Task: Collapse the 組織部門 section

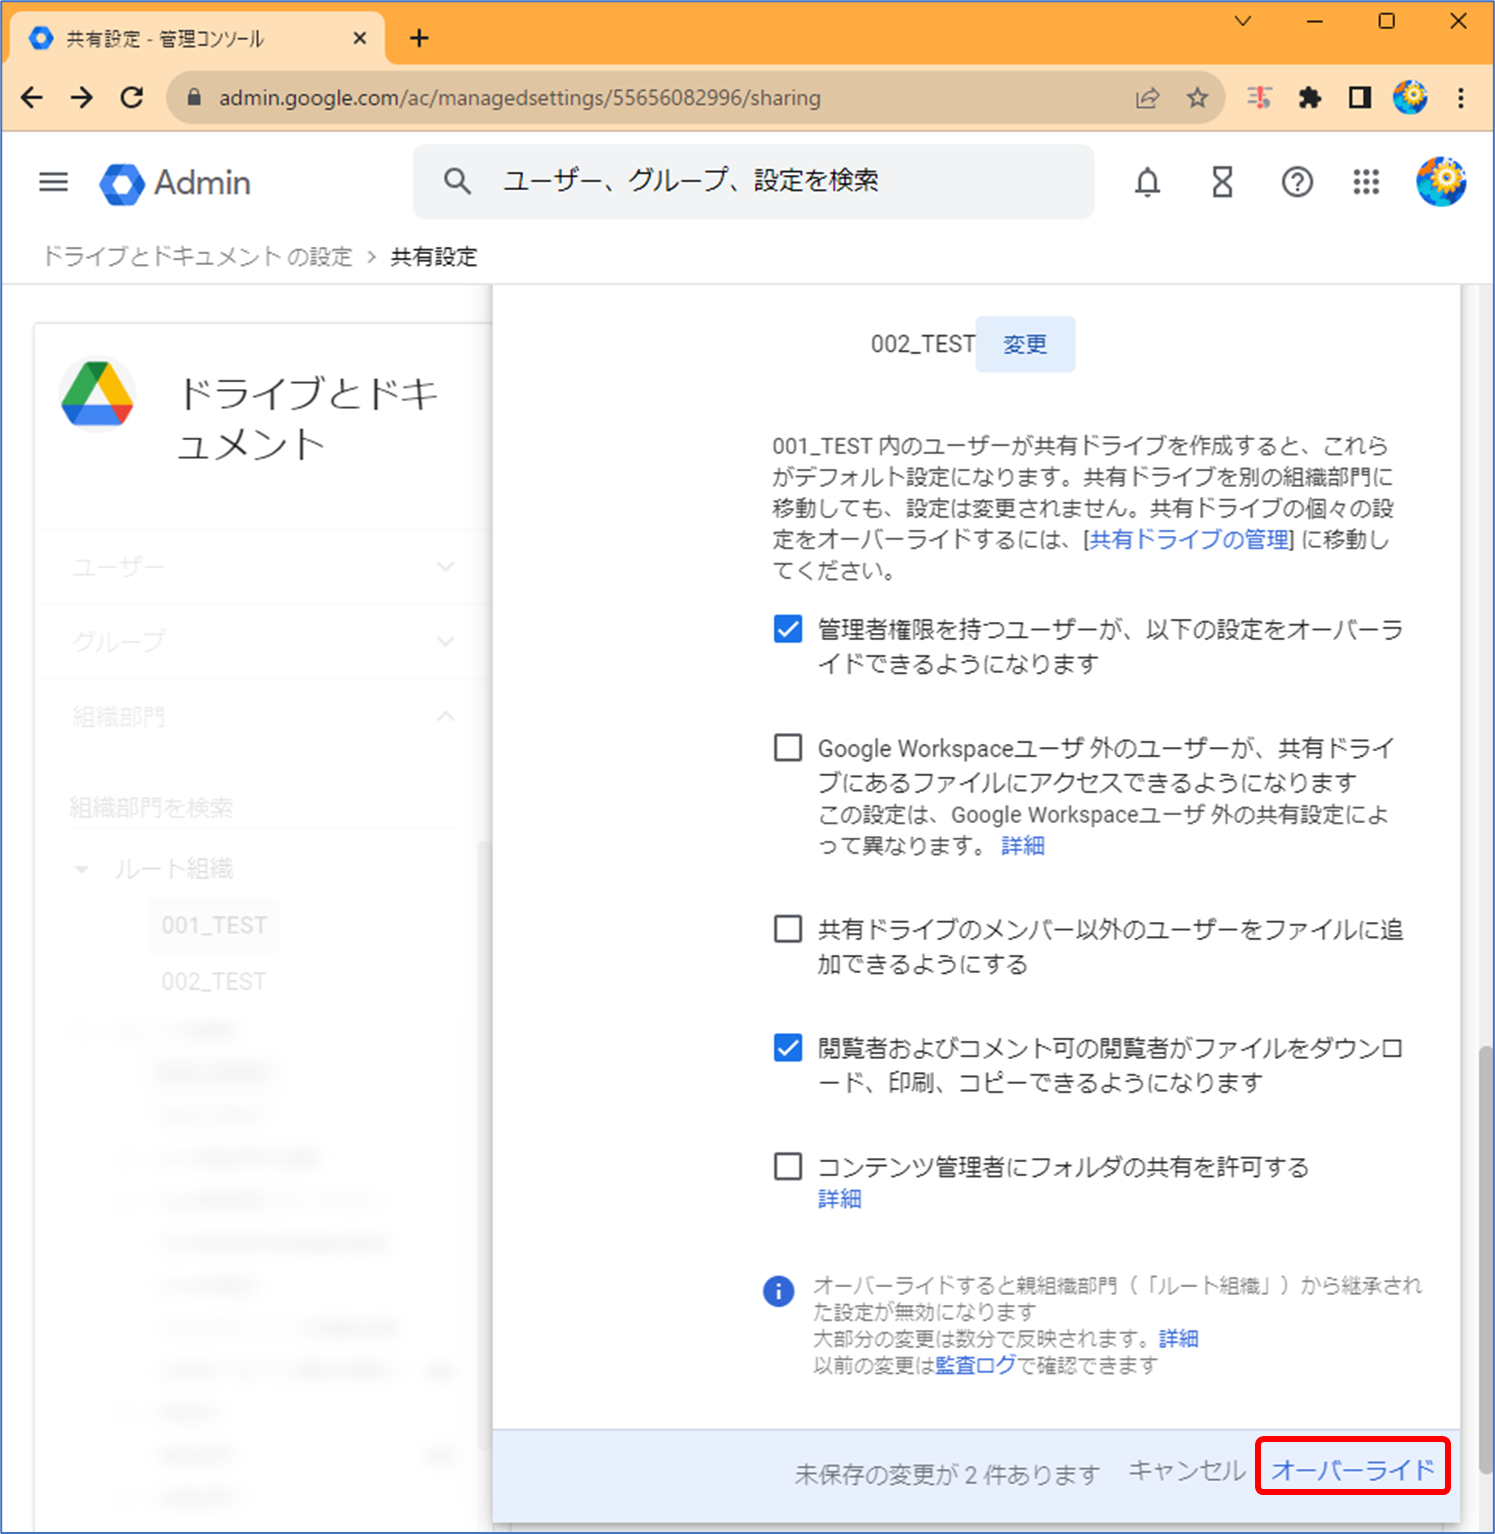Action: [262, 716]
